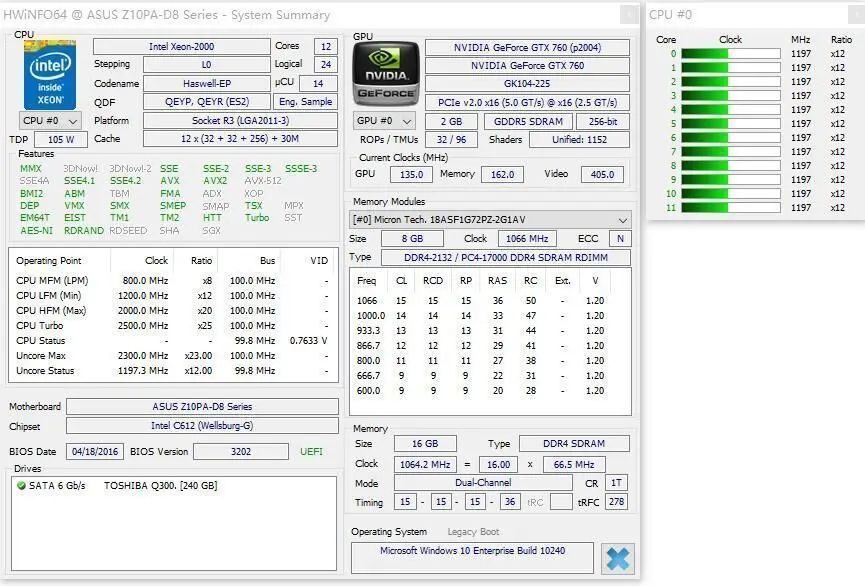Viewport: 865px width, 586px height.
Task: Select the Intel Xeon-2000 CPU name field
Action: 181,47
